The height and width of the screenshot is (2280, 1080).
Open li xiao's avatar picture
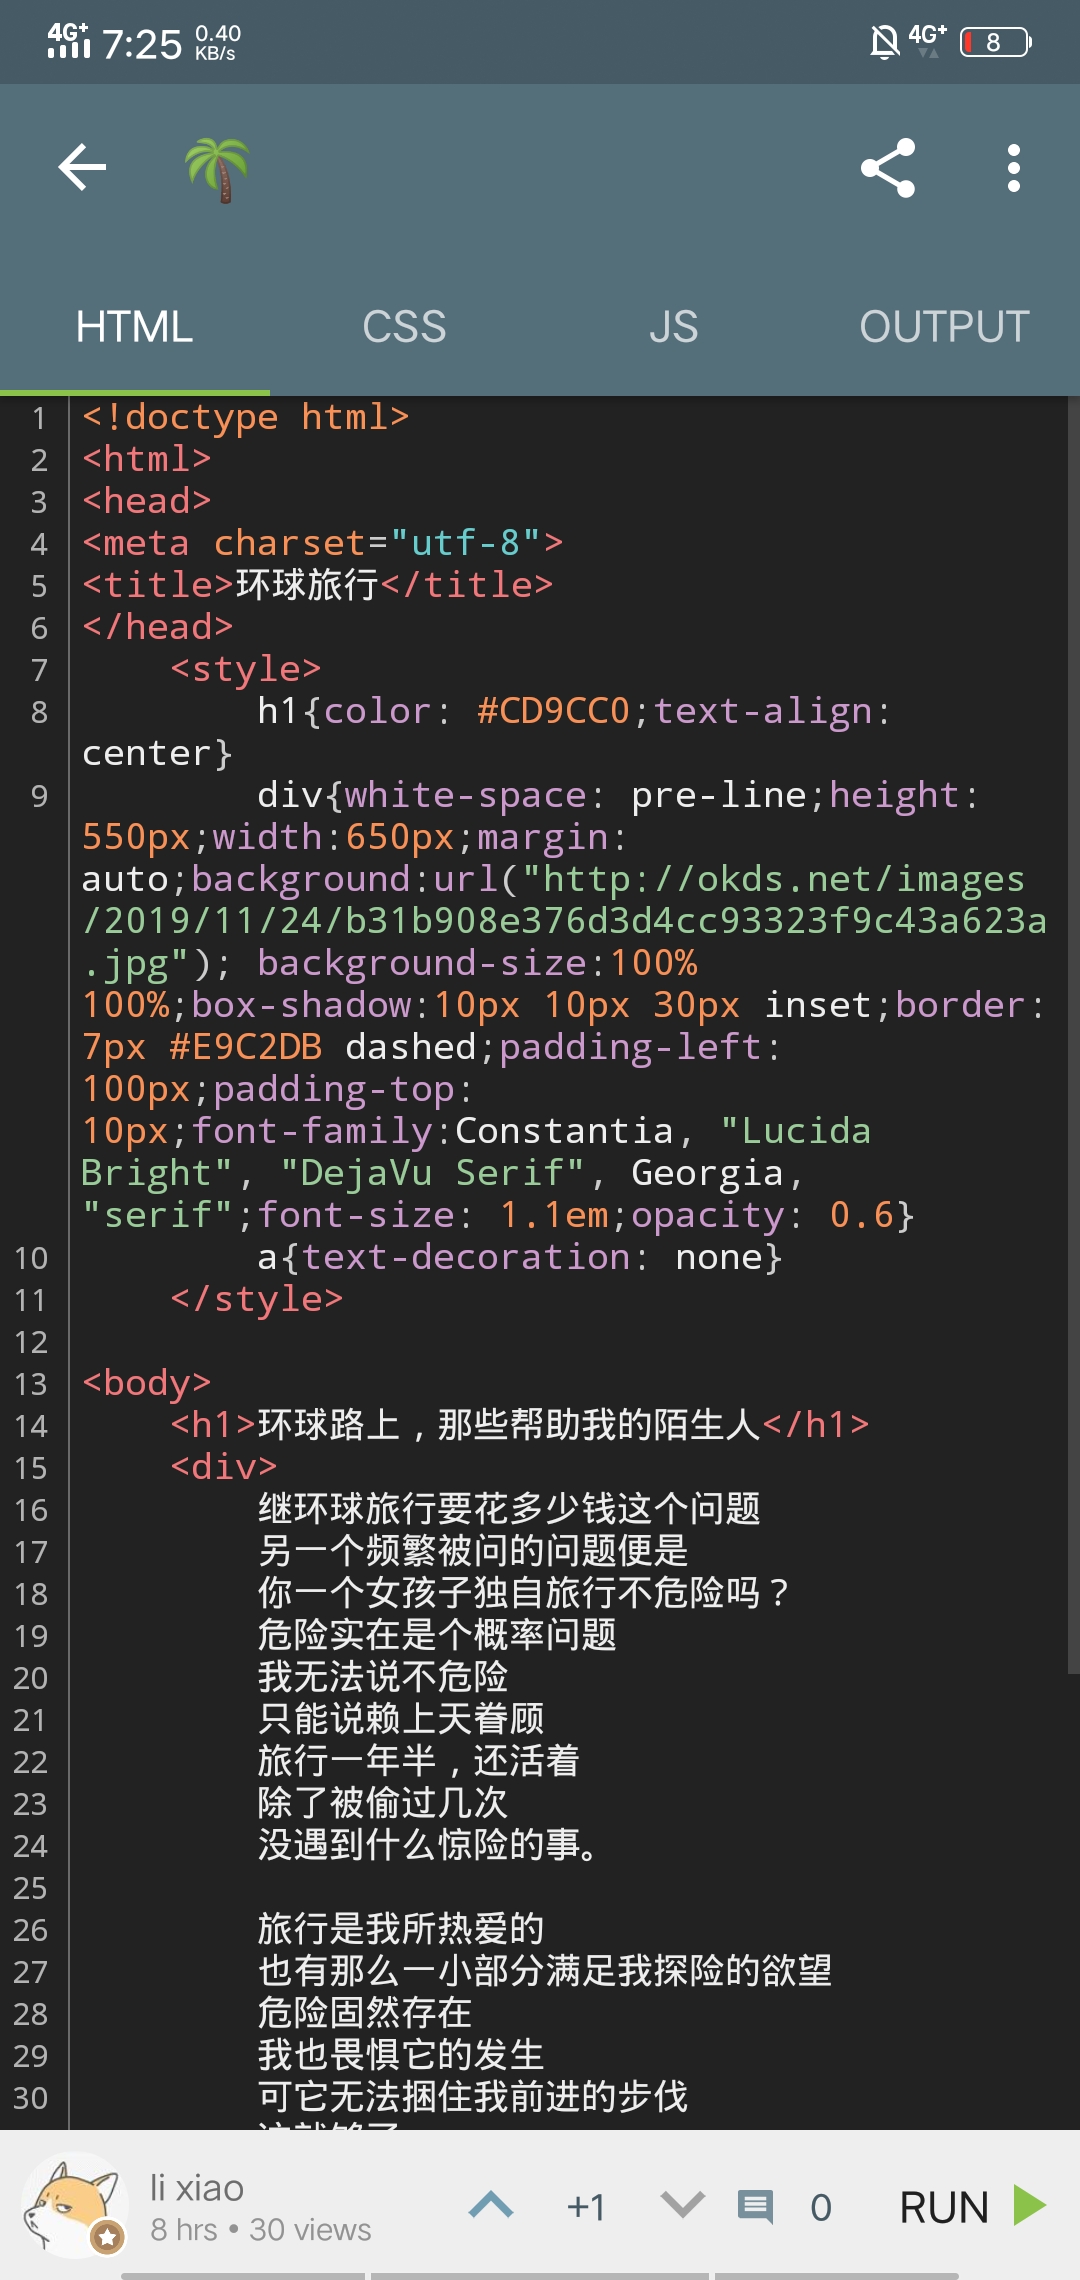(75, 2205)
